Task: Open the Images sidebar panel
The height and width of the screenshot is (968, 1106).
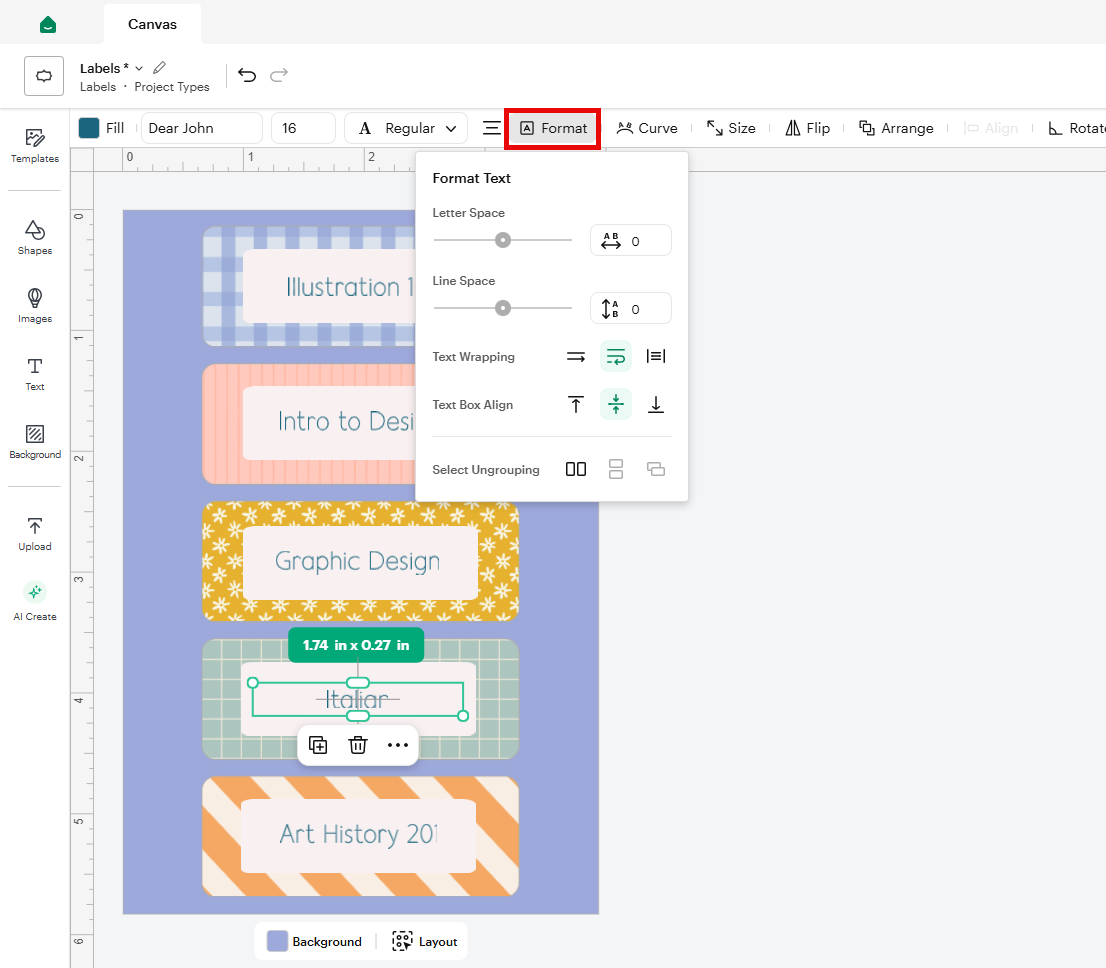Action: coord(35,306)
